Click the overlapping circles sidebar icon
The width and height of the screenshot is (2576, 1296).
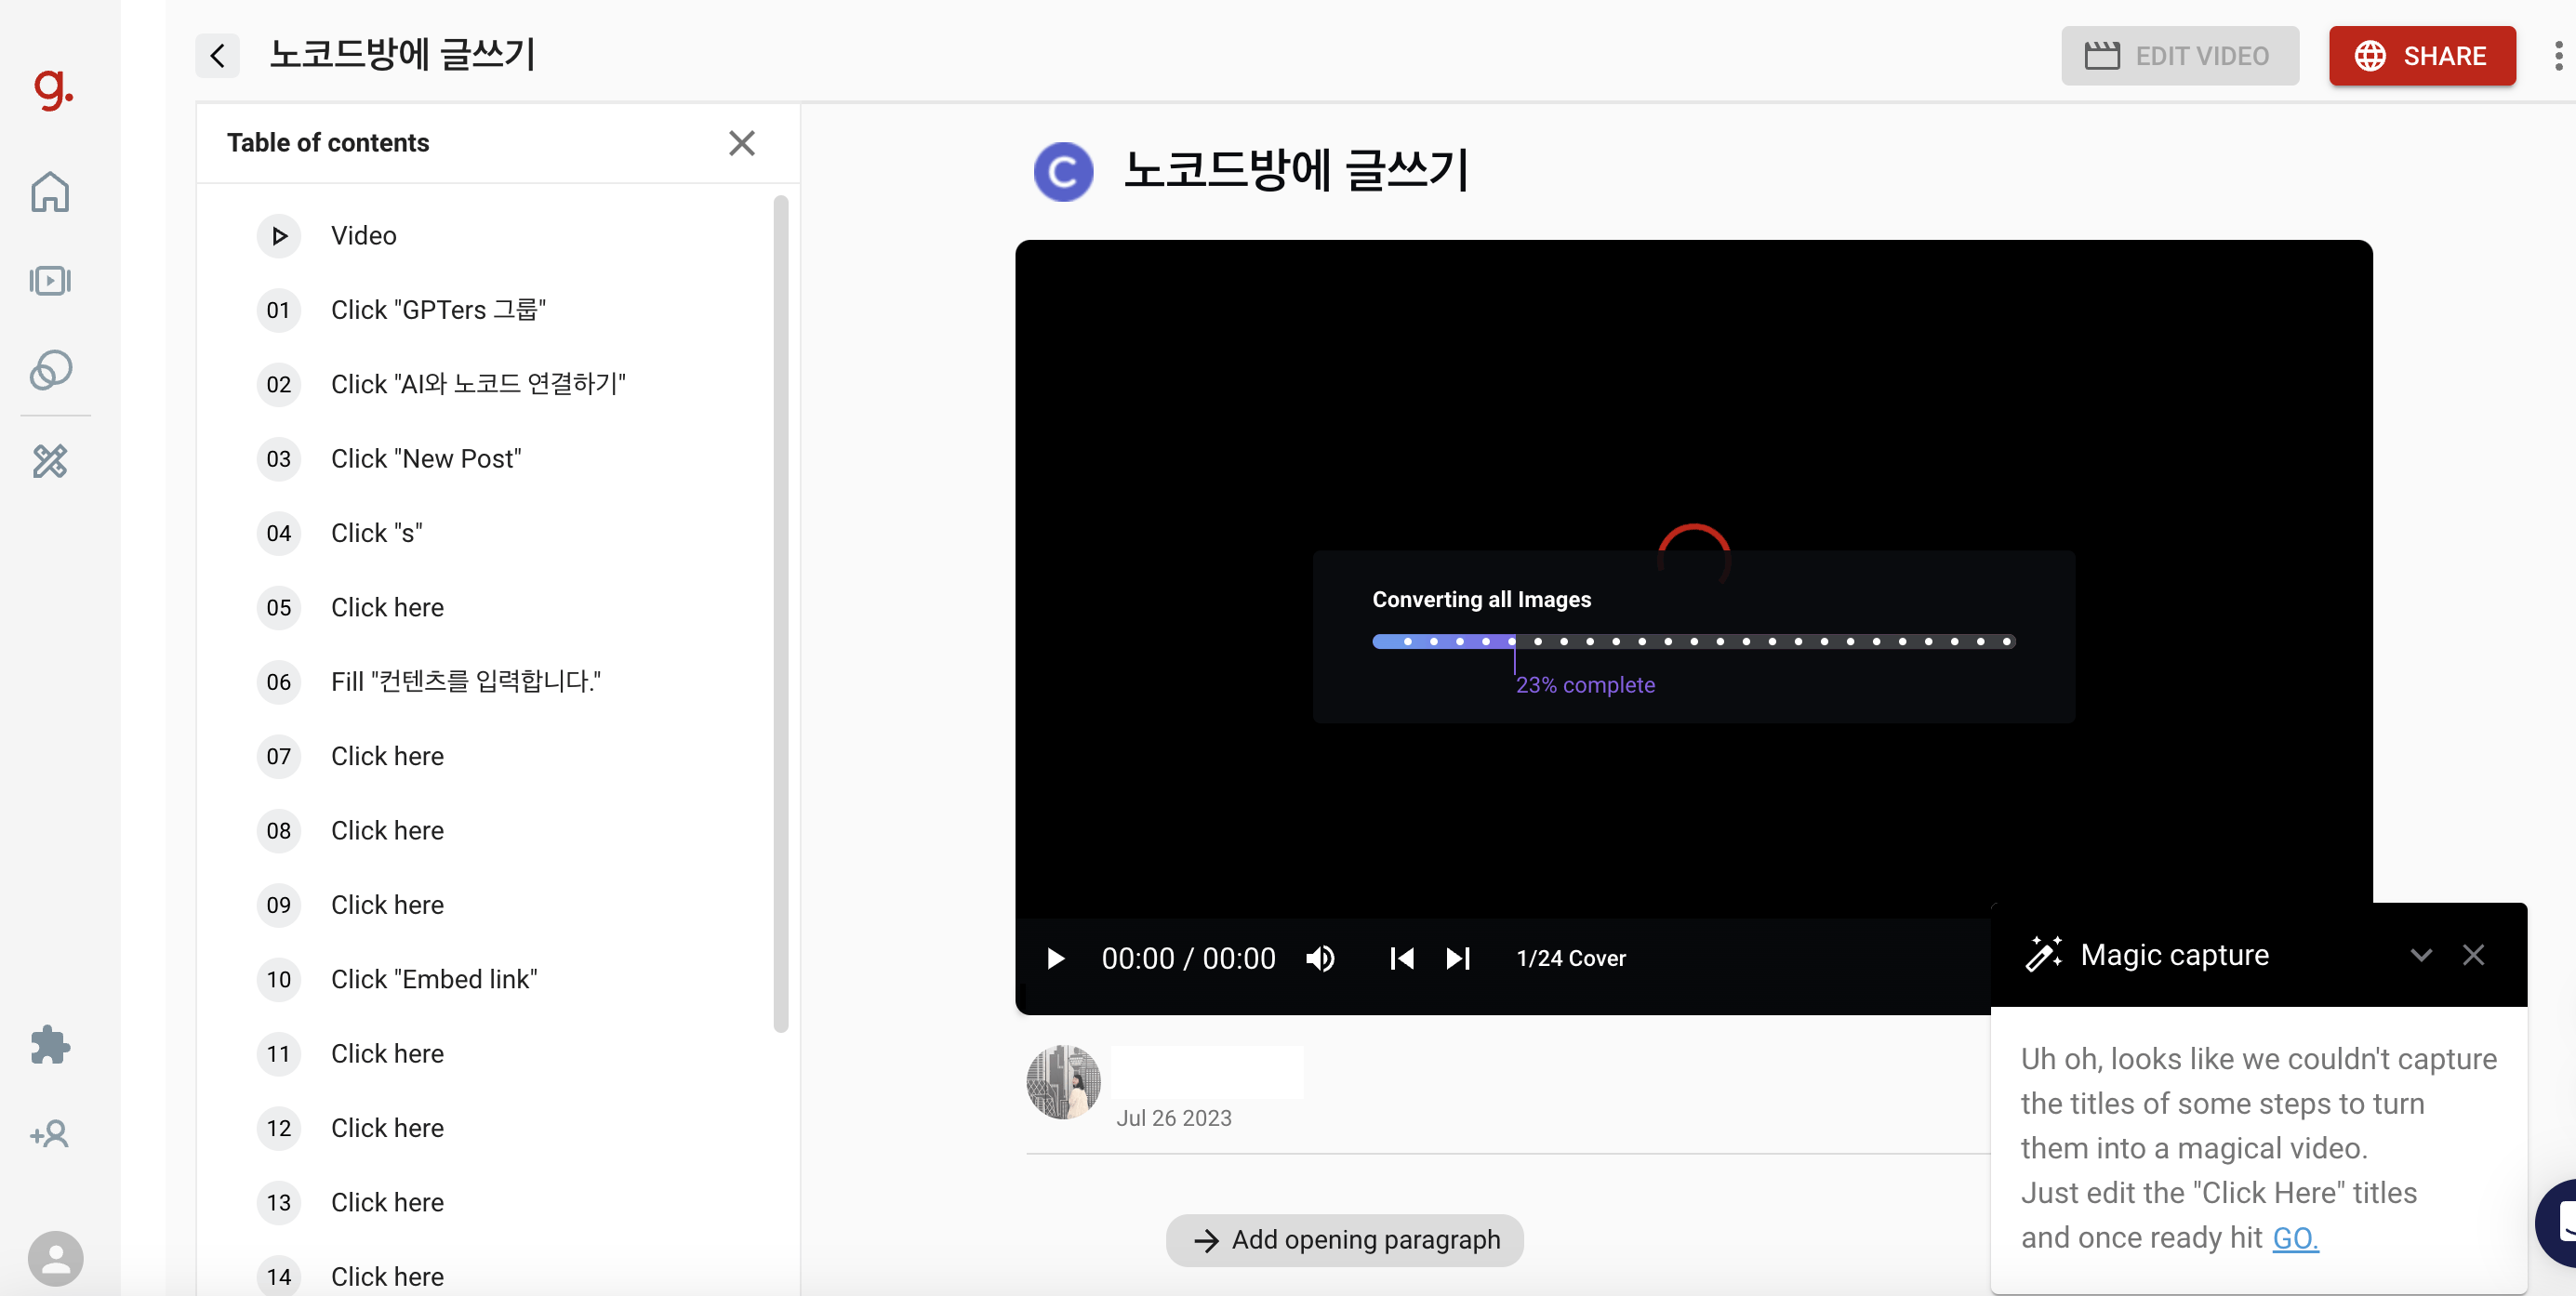(x=50, y=370)
